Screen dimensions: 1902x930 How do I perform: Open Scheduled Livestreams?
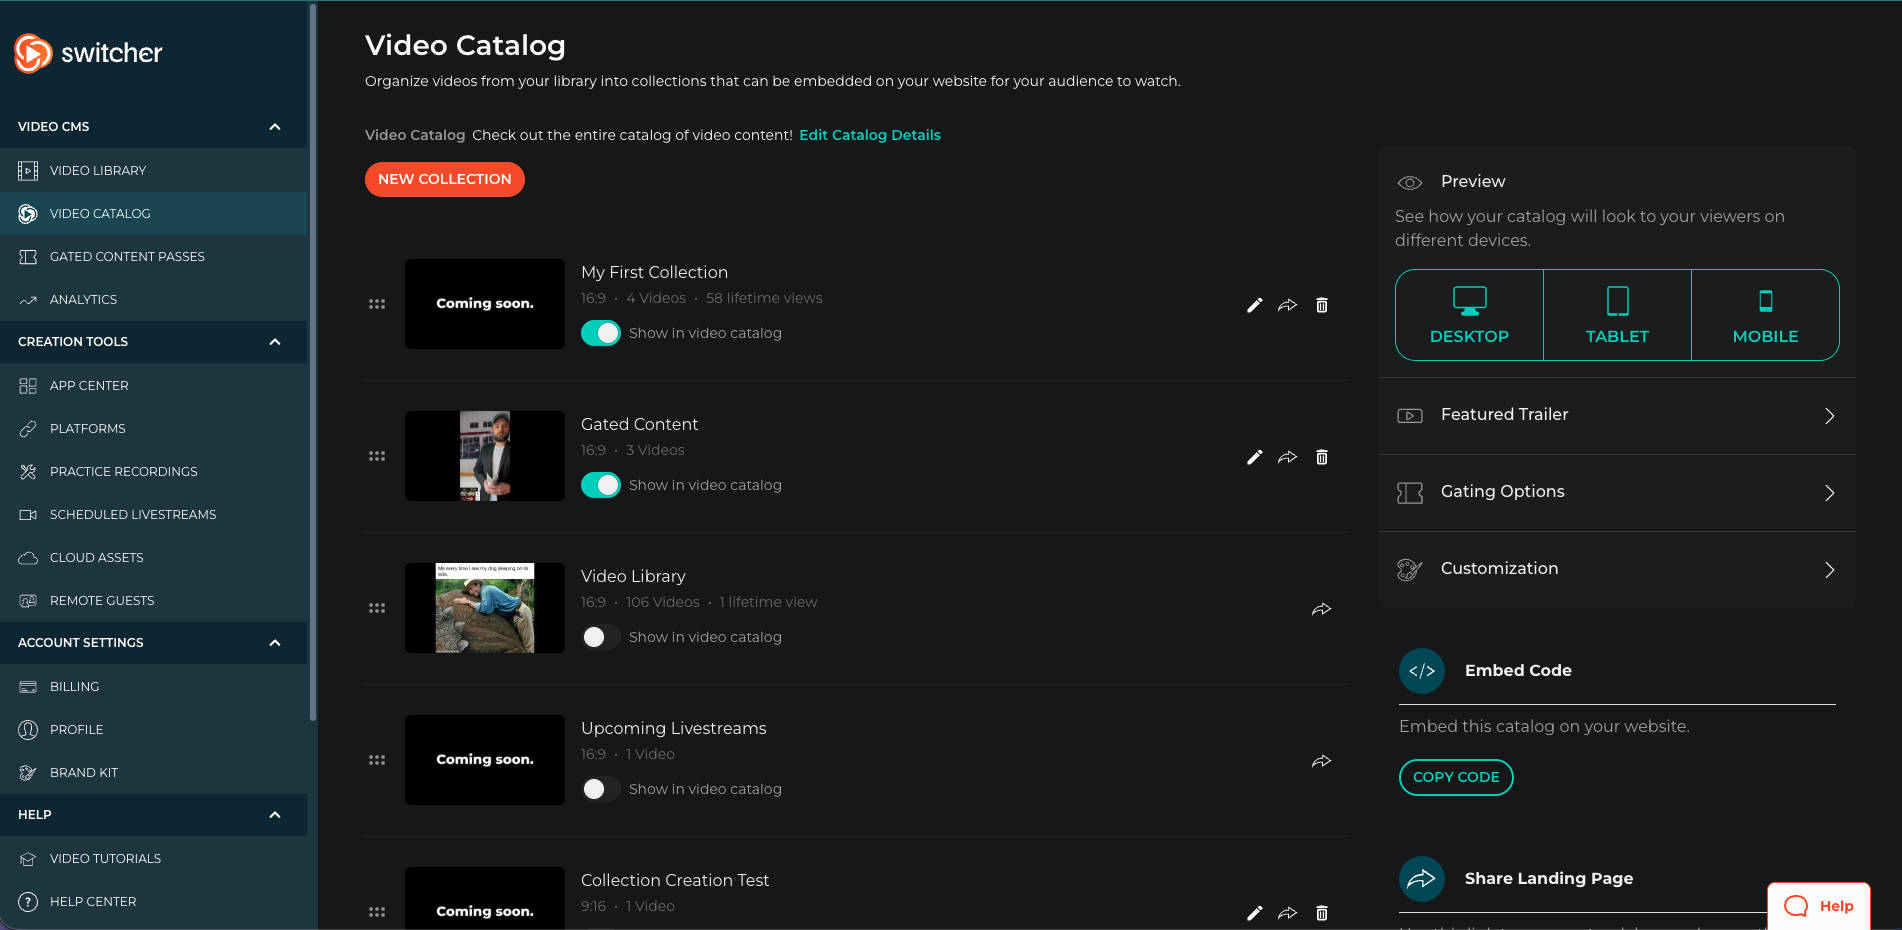[x=154, y=515]
